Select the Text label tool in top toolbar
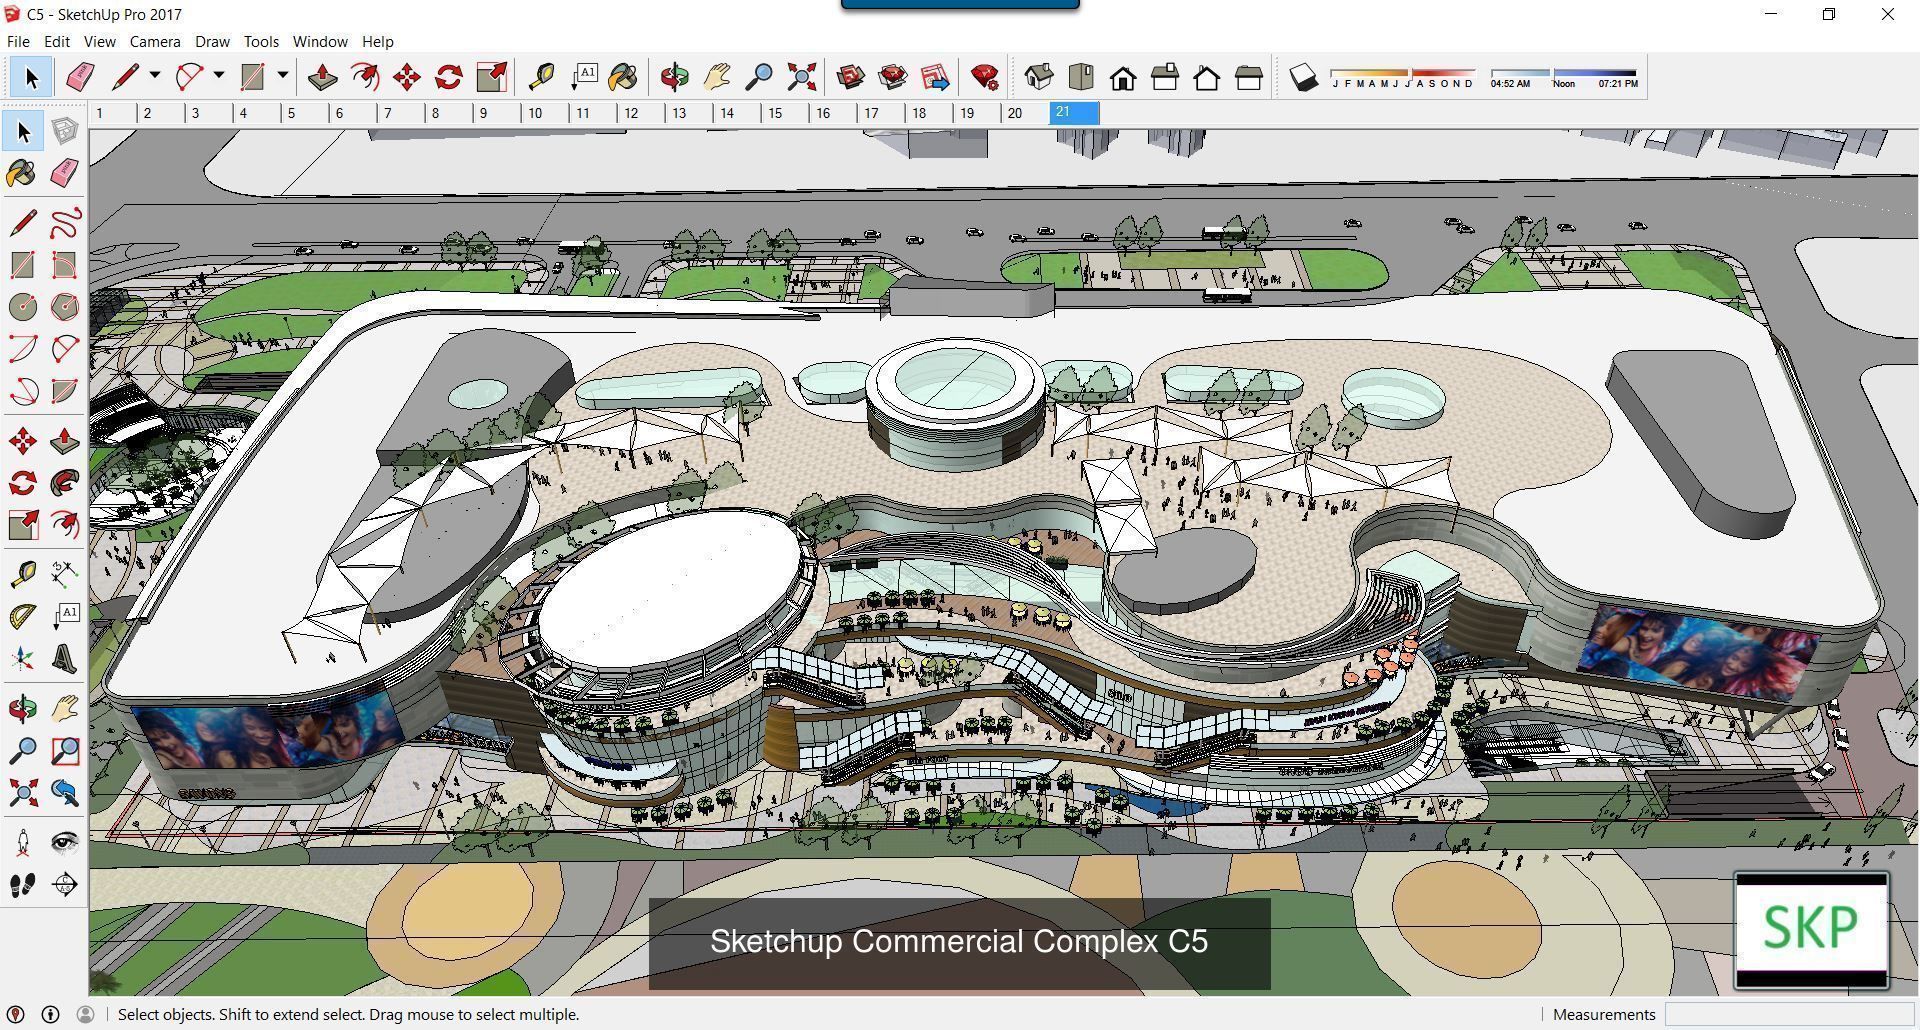The image size is (1920, 1030). pos(583,77)
